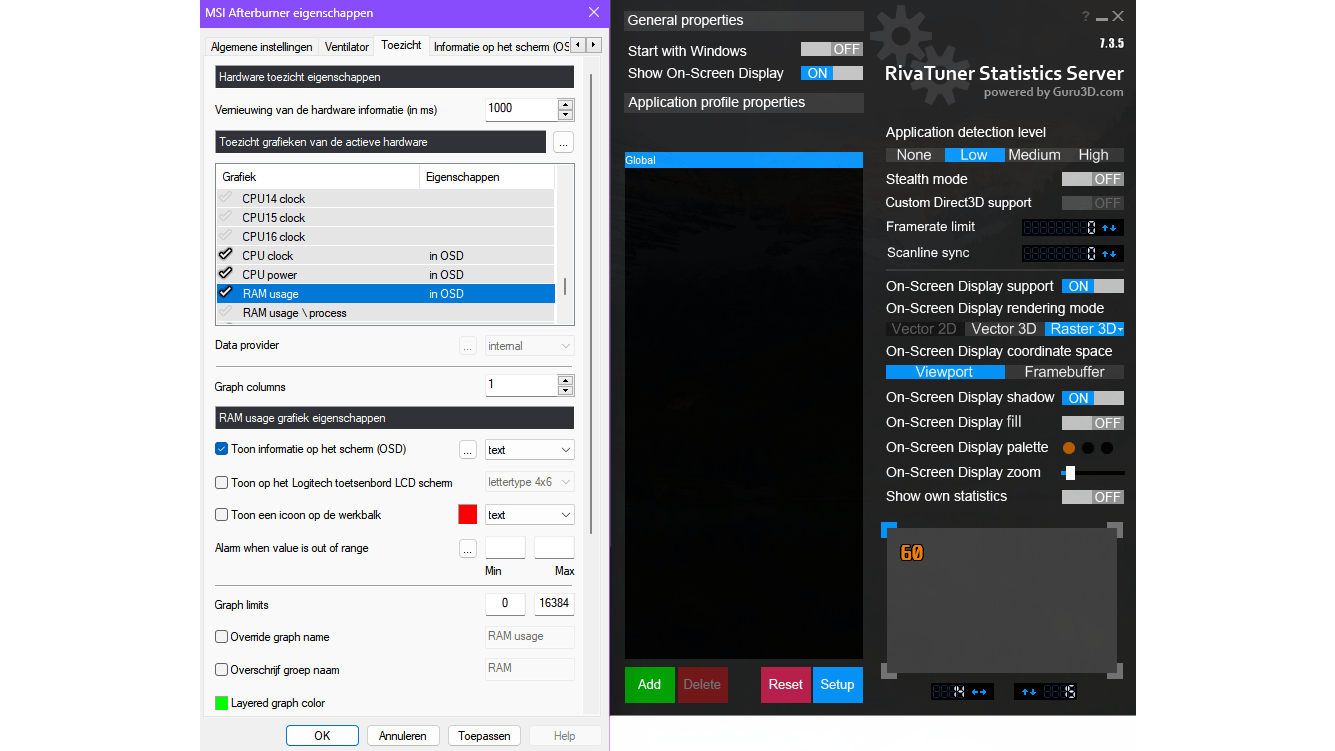Click the Framerate limit up-down arrows
This screenshot has width=1335, height=751.
(1110, 227)
